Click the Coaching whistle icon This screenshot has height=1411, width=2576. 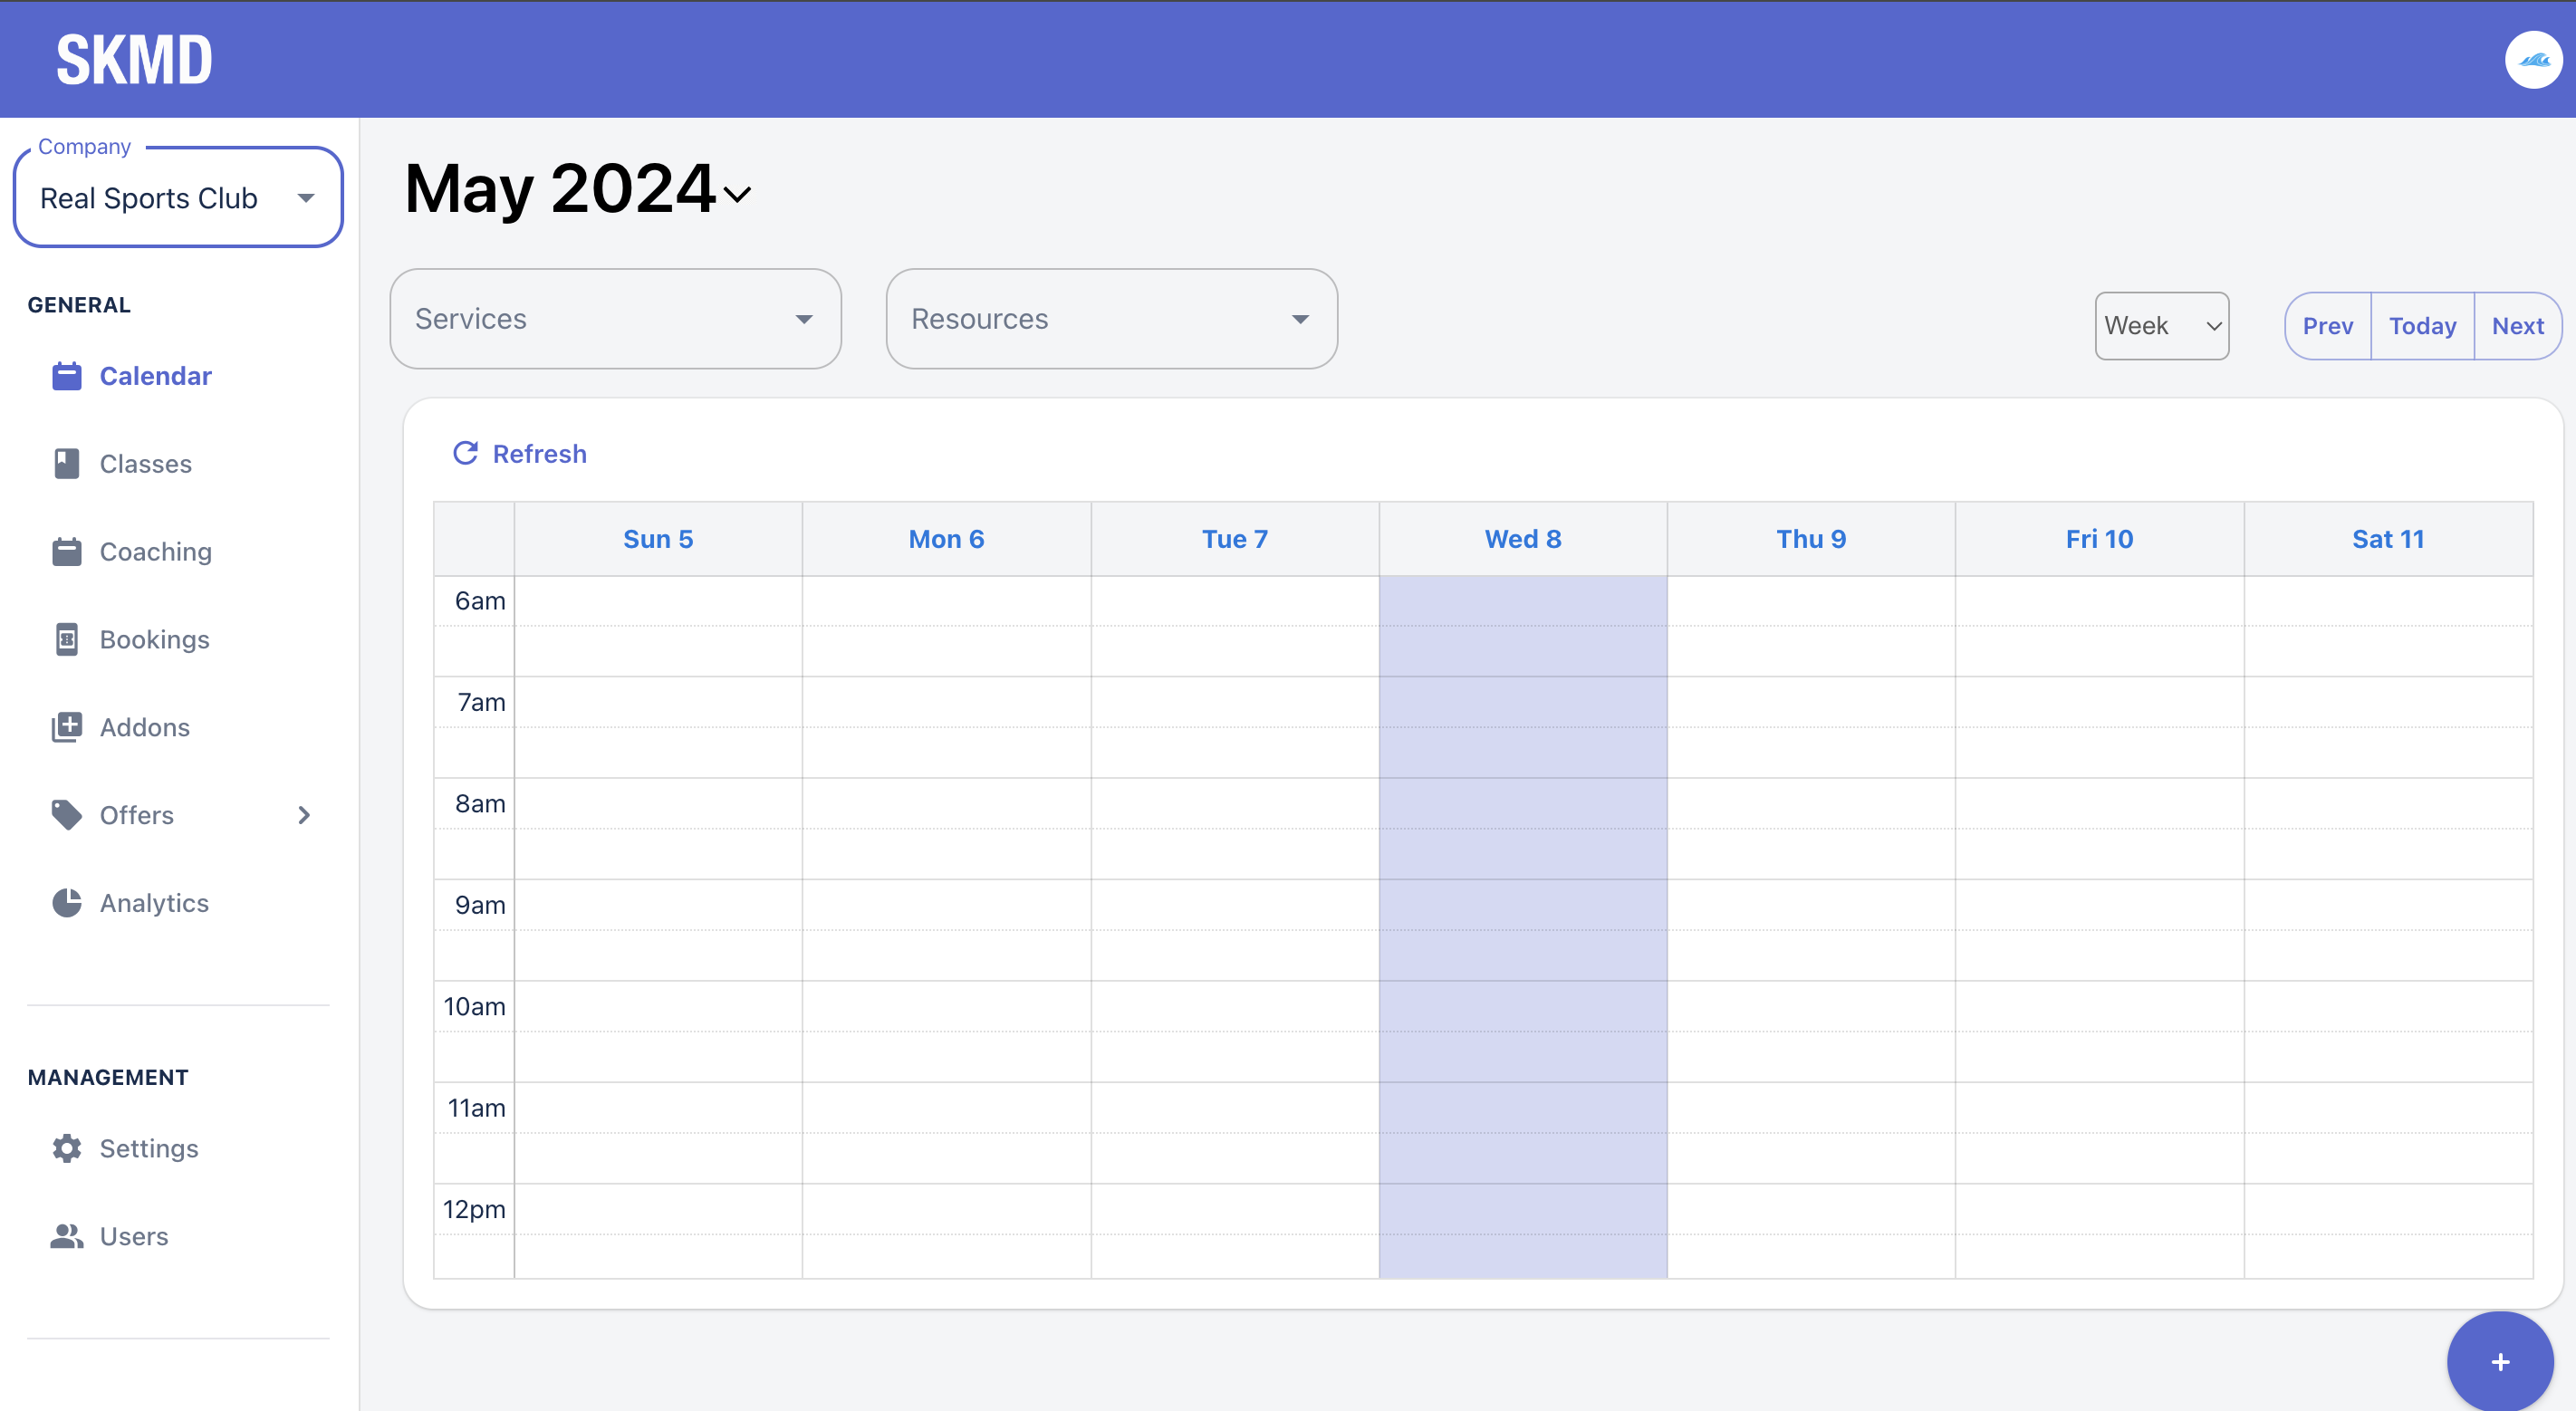pos(66,551)
